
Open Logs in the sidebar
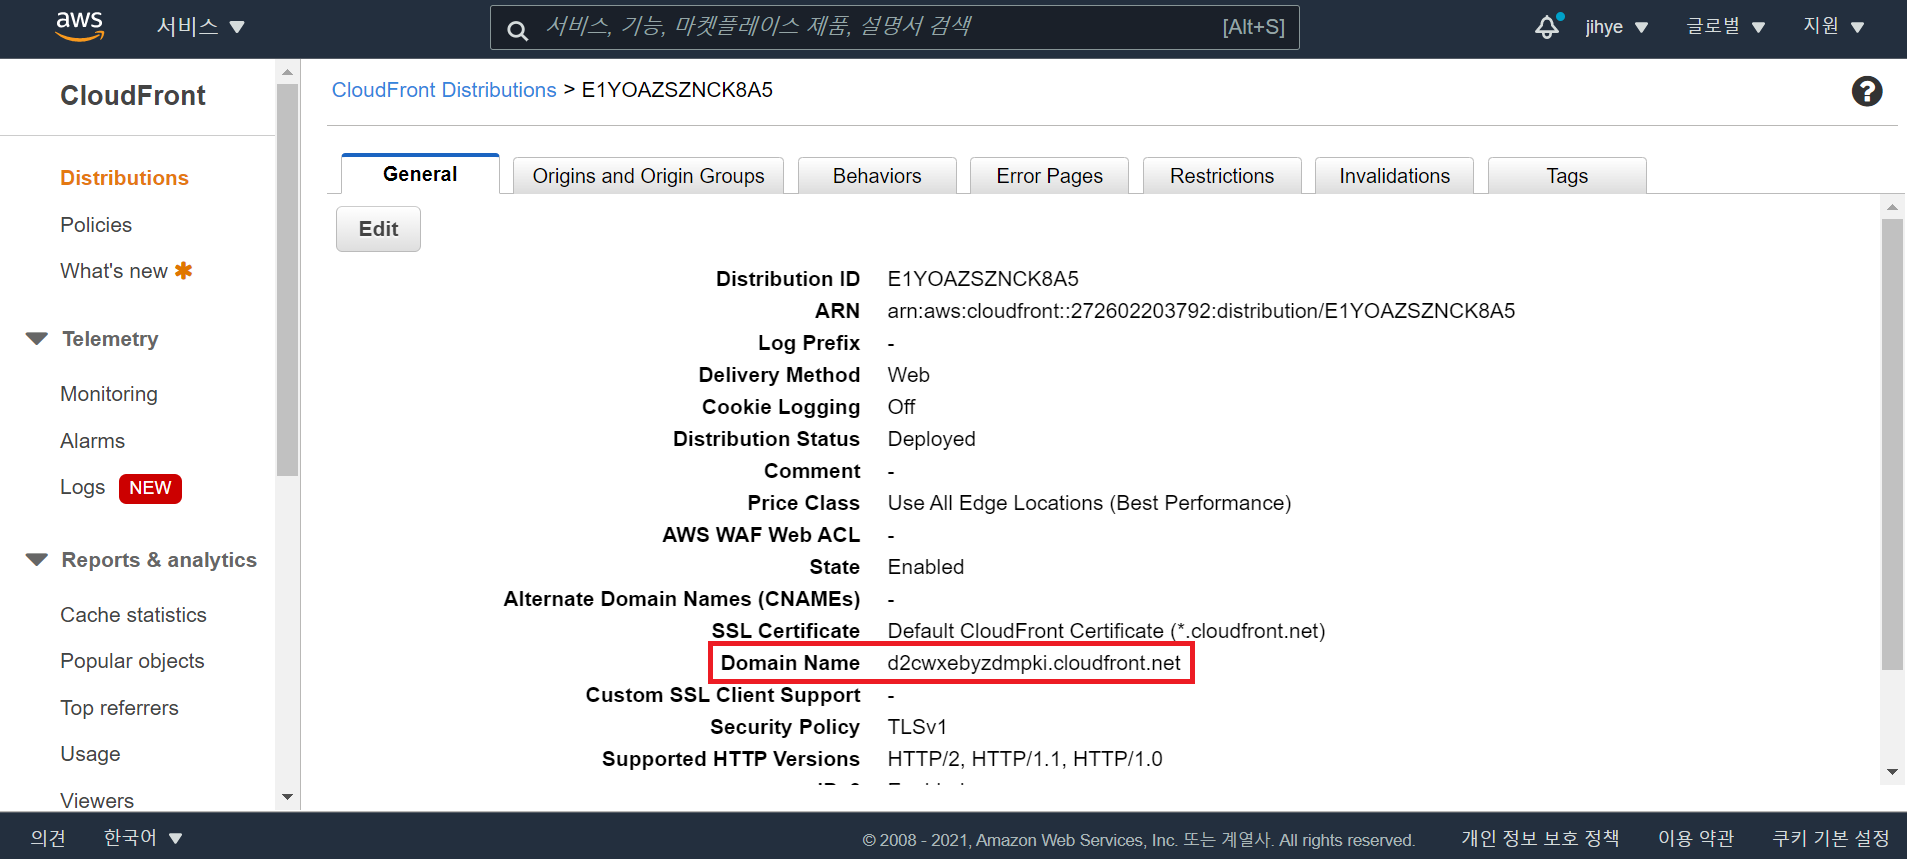pos(82,487)
